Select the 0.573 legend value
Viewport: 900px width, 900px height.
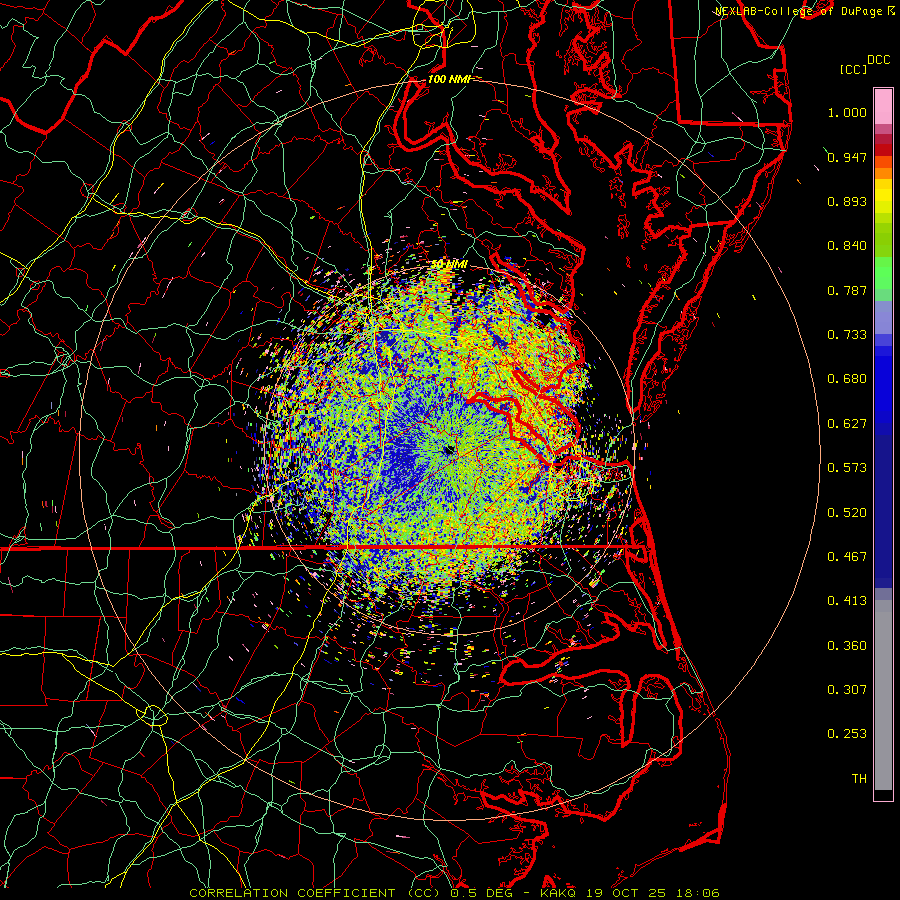click(847, 468)
